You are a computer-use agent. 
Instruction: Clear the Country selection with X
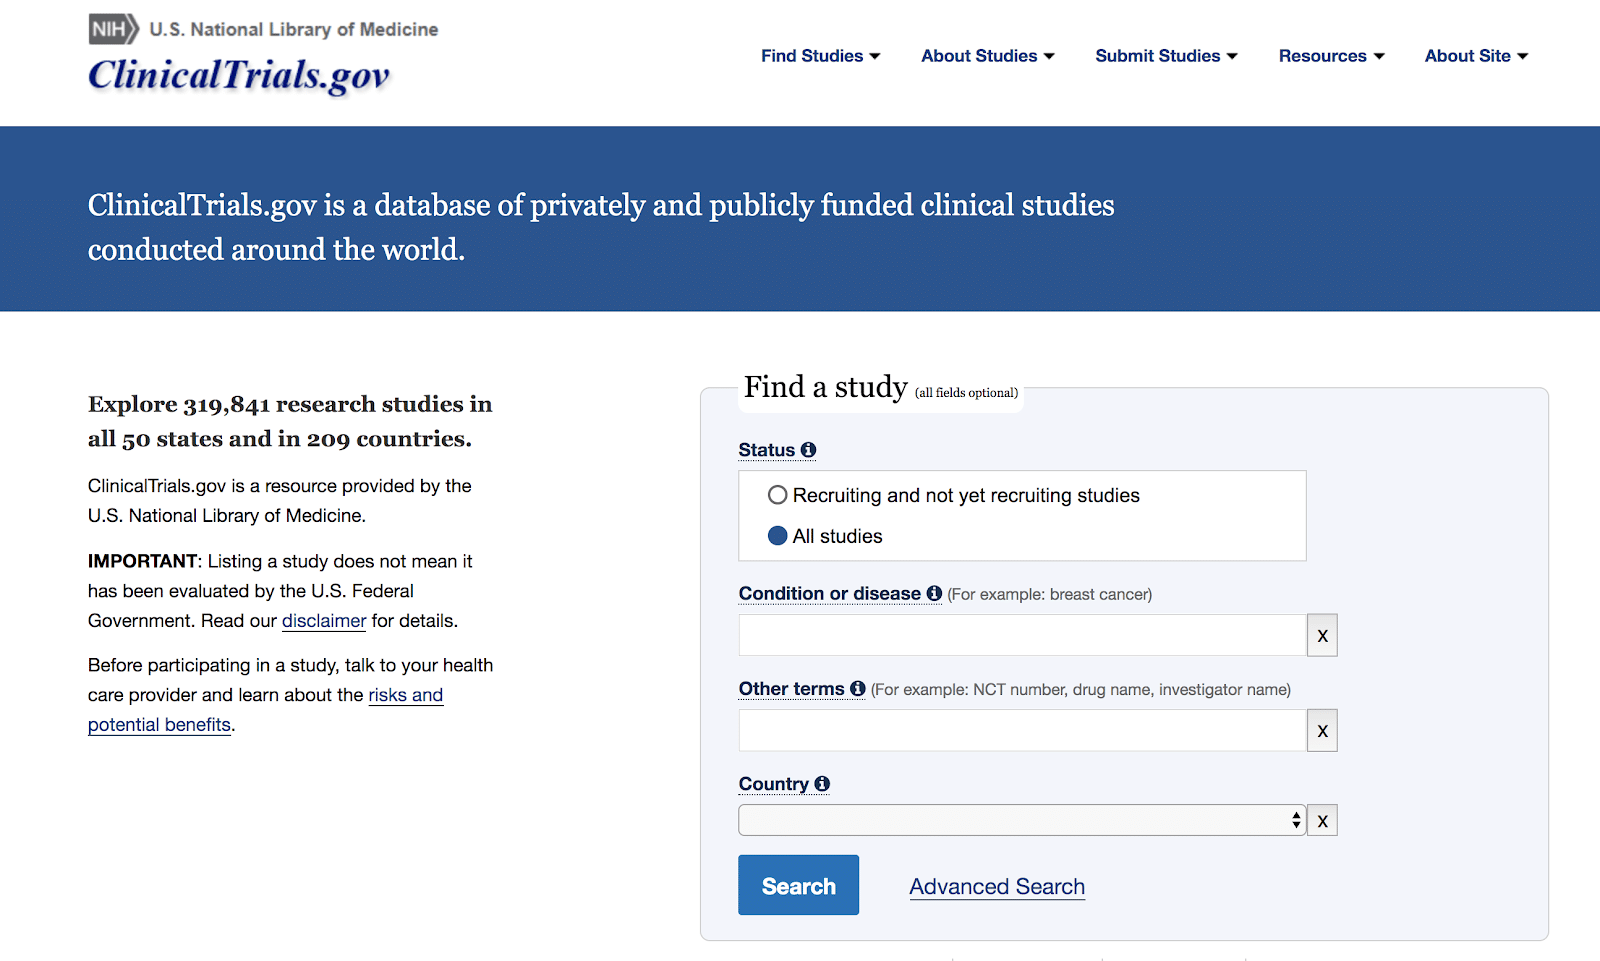pos(1322,821)
